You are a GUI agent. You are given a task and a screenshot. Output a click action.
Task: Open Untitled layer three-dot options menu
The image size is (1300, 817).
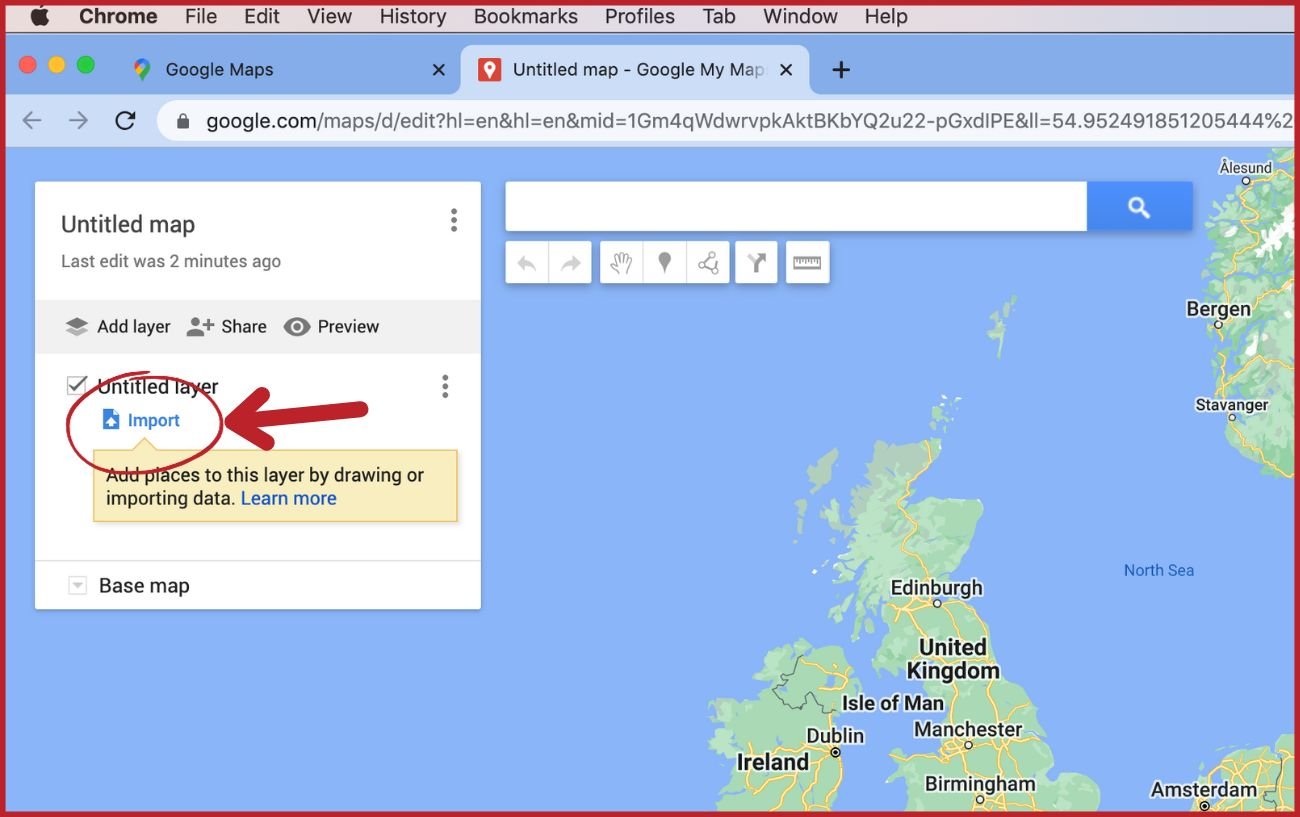445,387
